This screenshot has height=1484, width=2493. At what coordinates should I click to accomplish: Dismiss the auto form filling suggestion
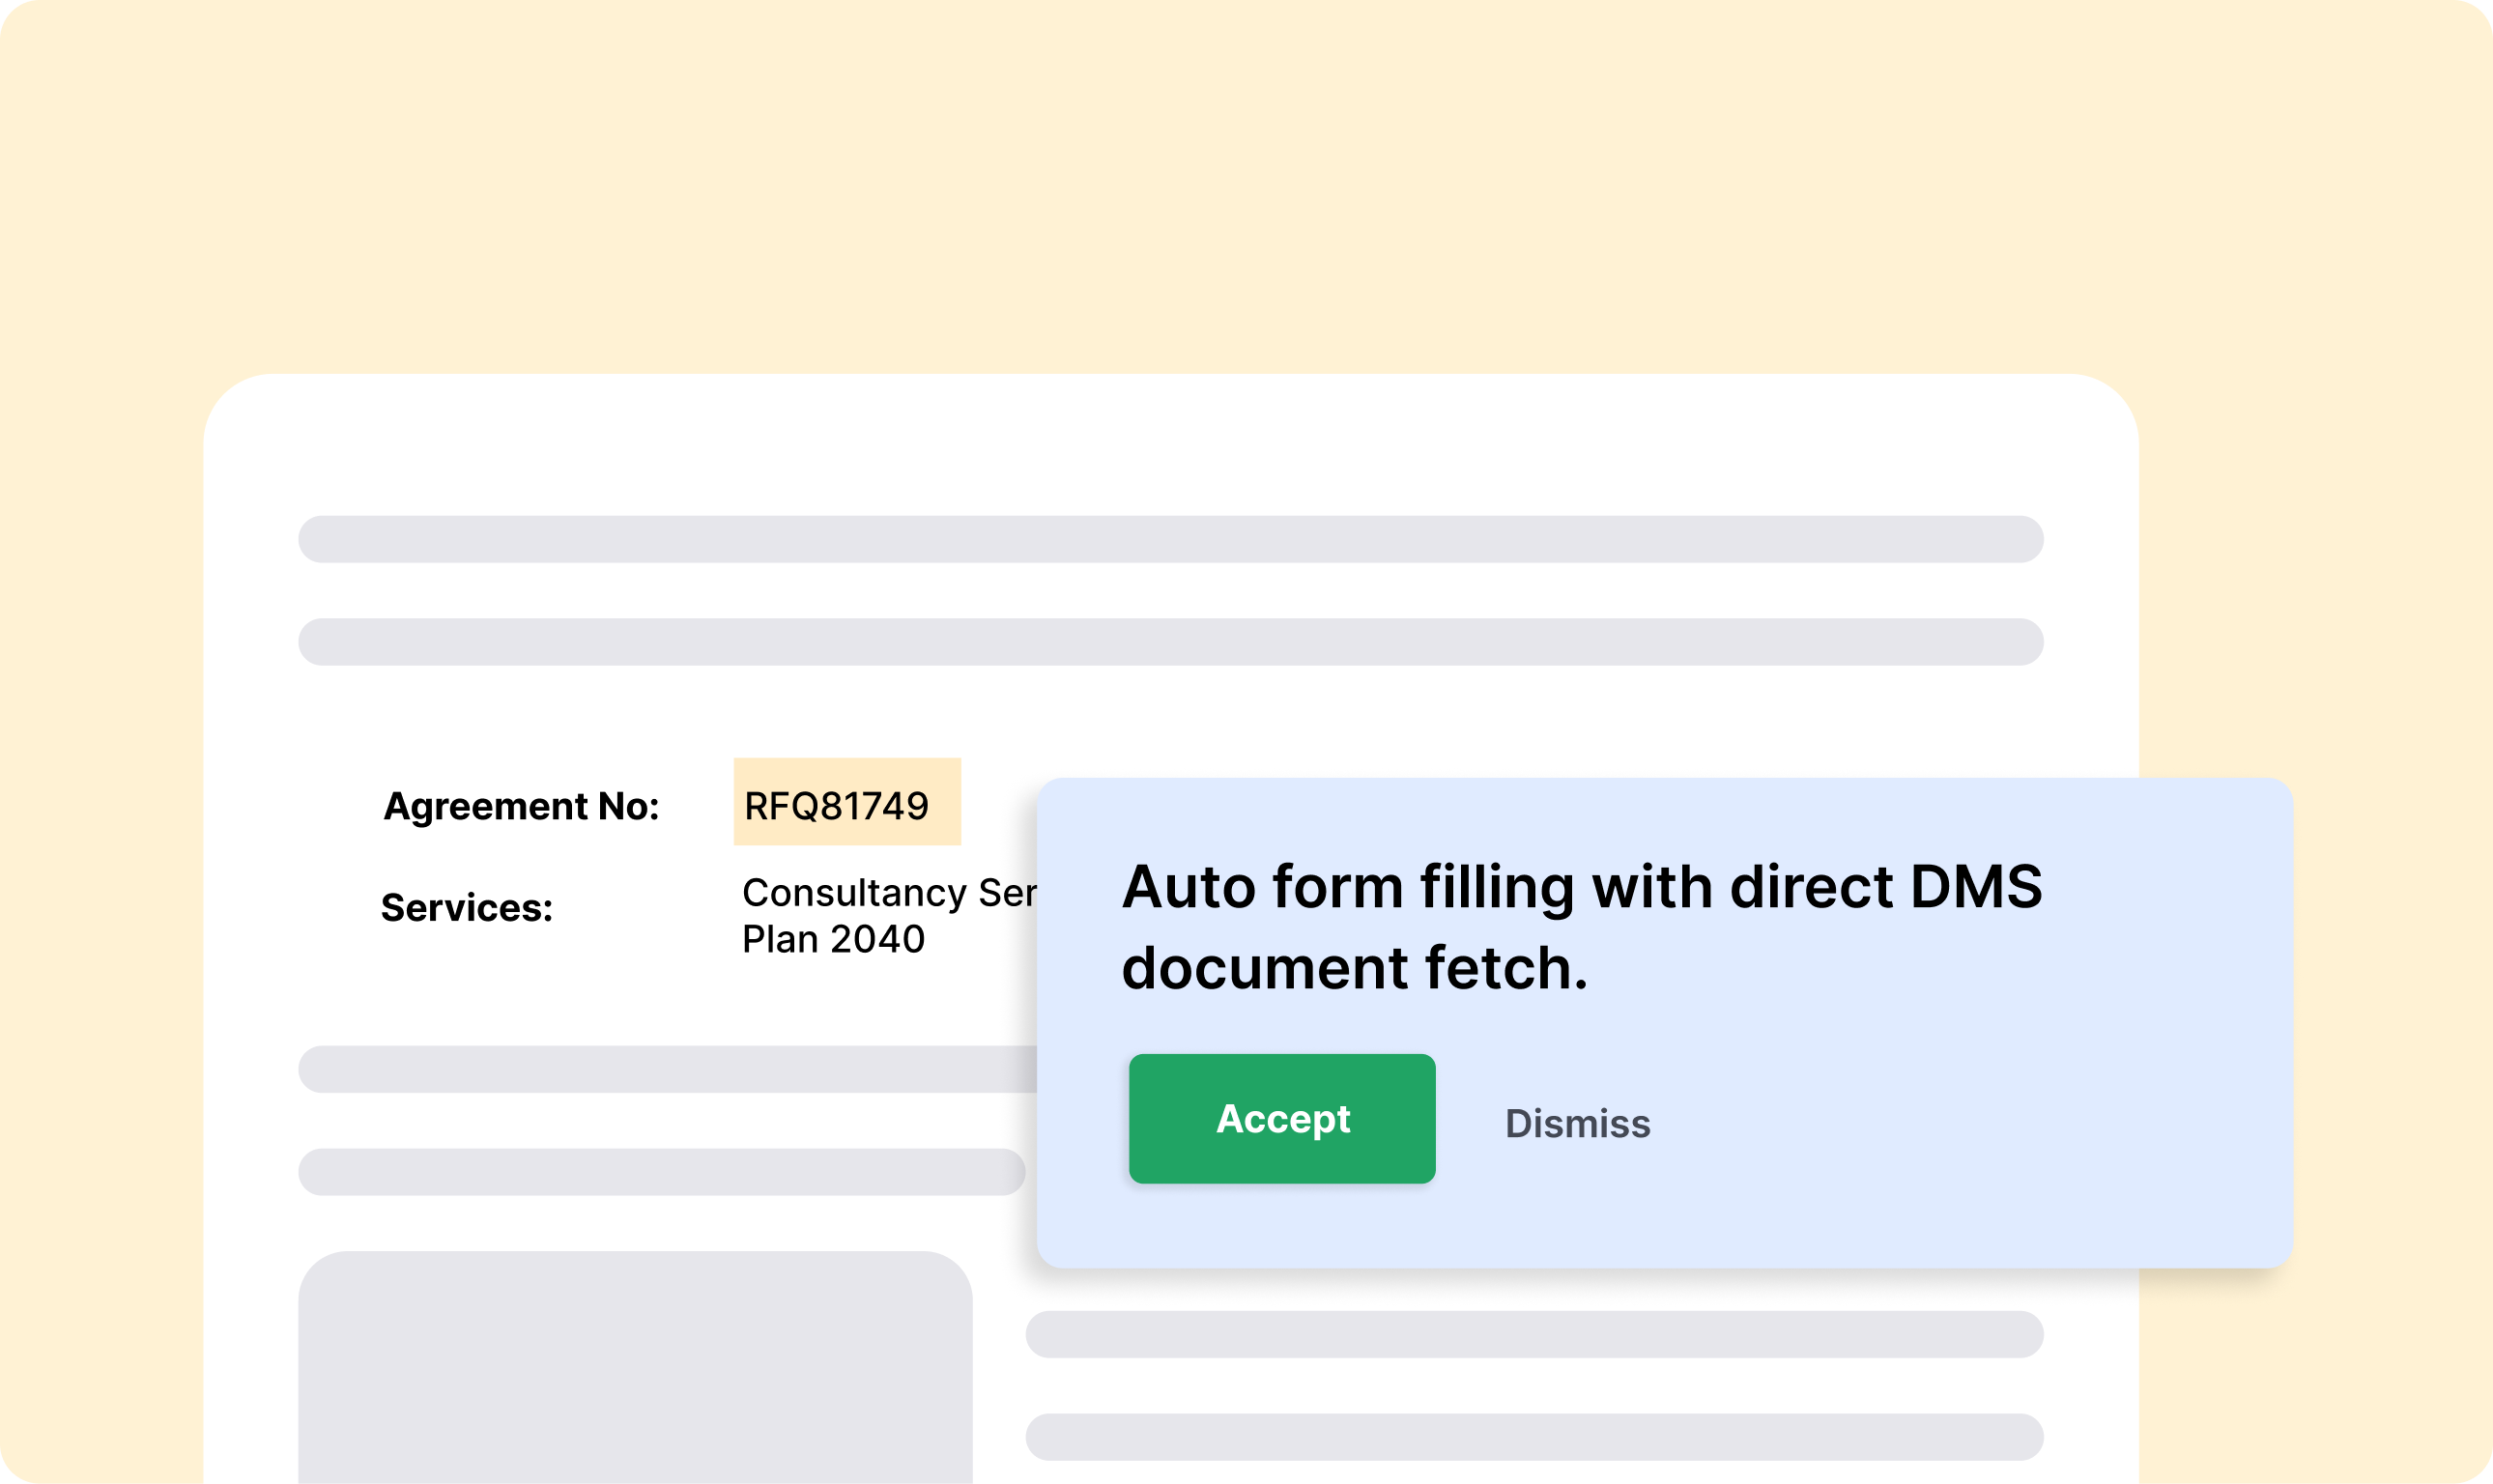(1578, 1123)
